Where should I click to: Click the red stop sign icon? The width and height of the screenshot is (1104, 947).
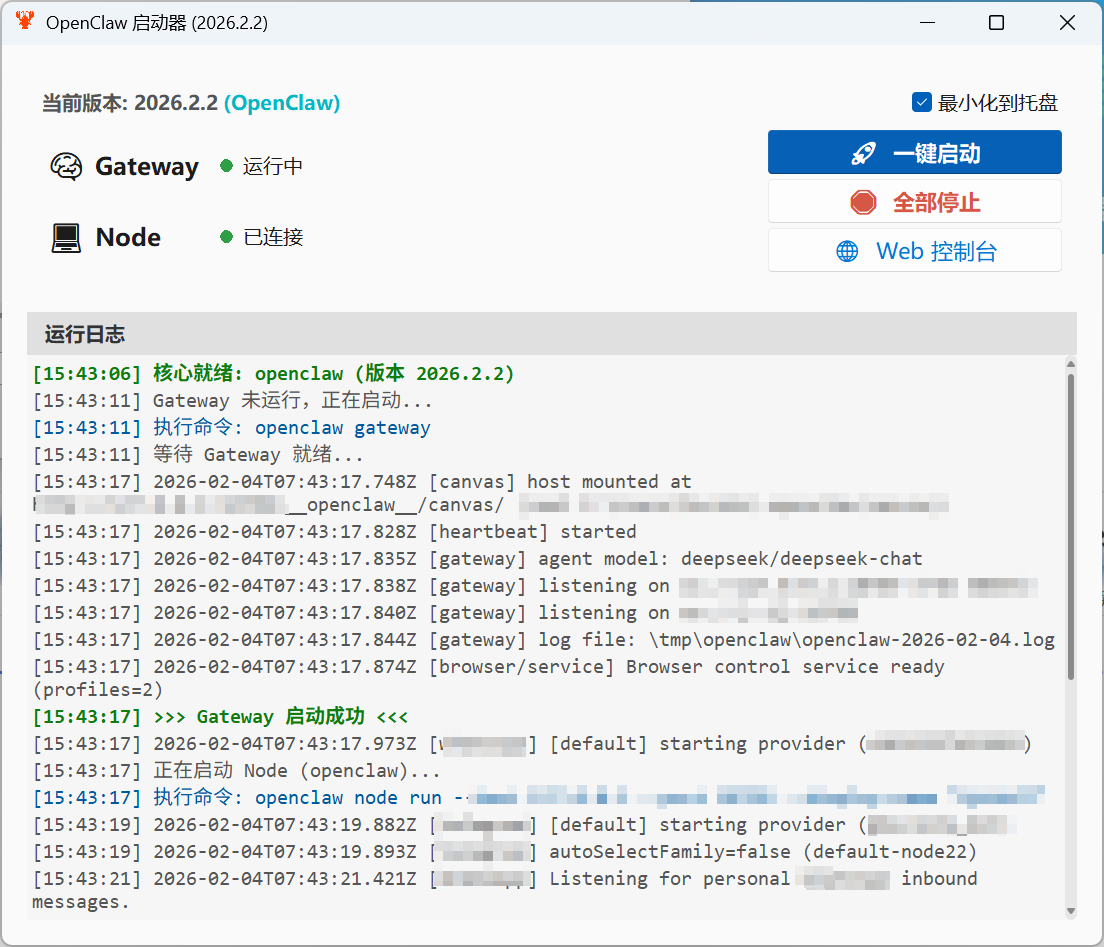coord(863,202)
